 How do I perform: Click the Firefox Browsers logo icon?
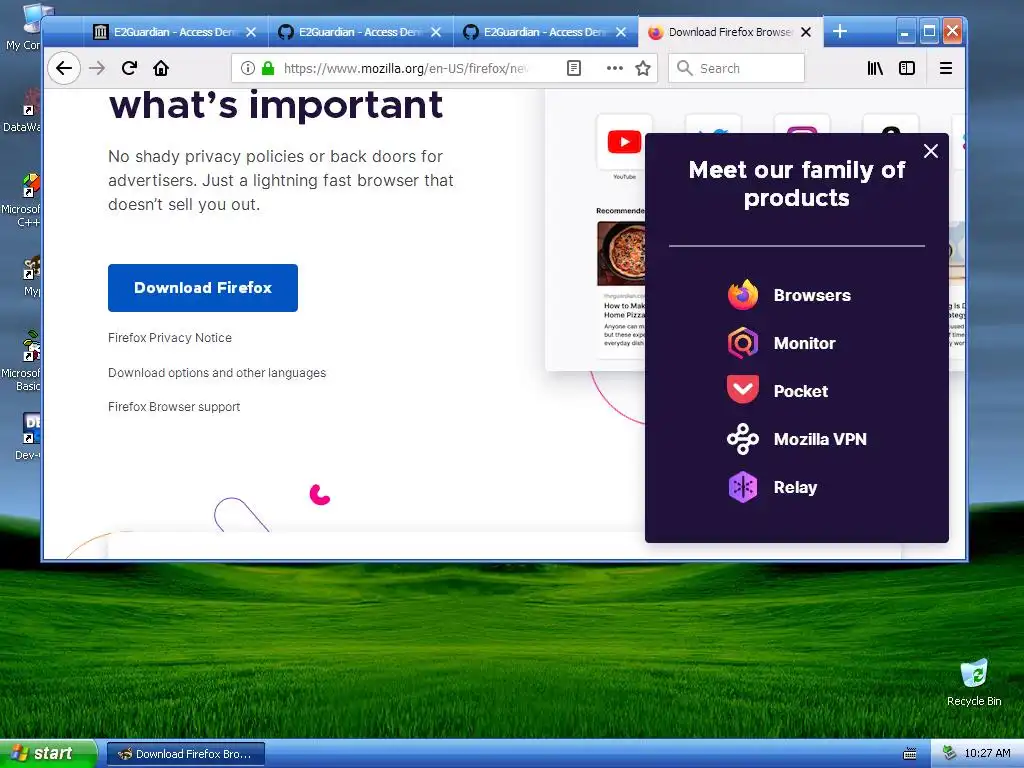[743, 295]
